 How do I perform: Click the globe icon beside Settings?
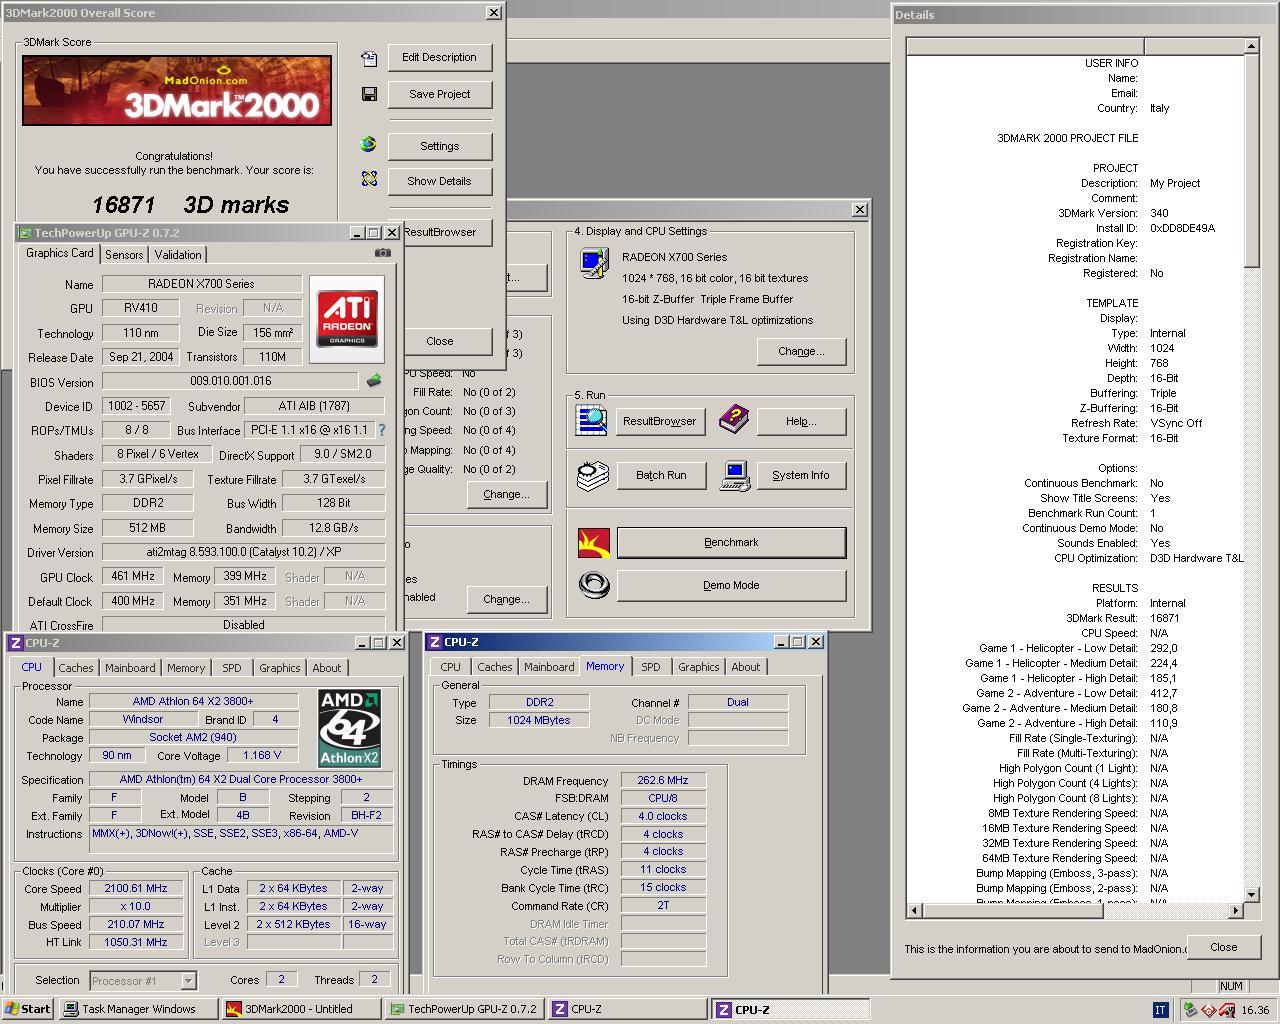coord(369,144)
